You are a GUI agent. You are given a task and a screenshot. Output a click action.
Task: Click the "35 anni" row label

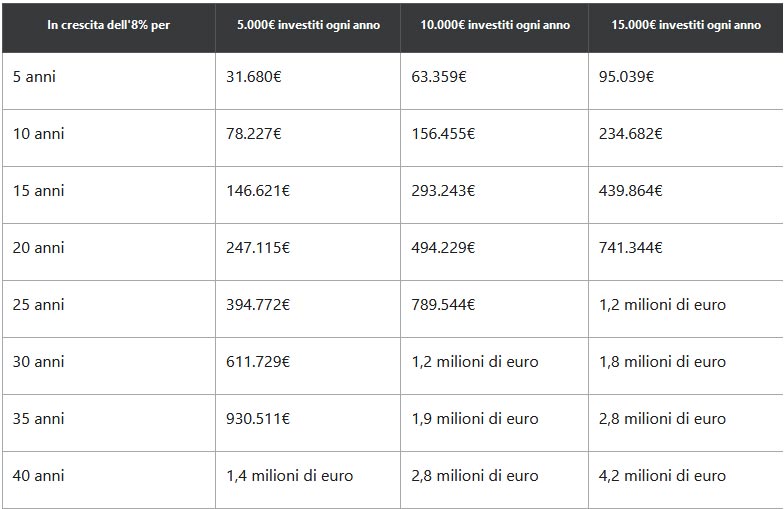point(39,418)
